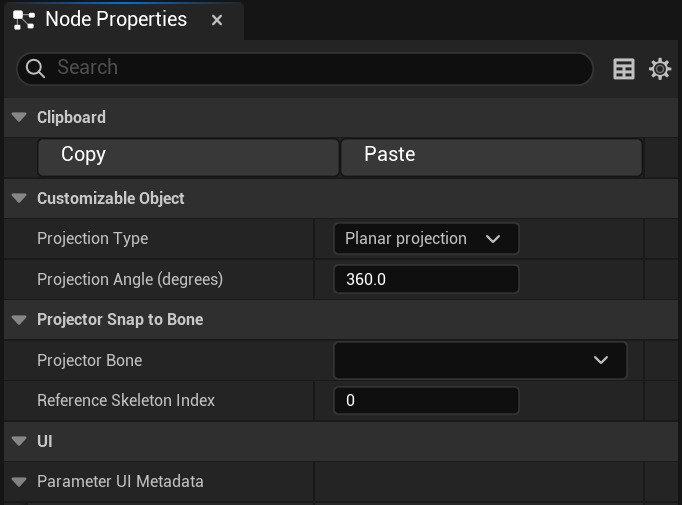682x505 pixels.
Task: Open the property matrix table icon
Action: pyautogui.click(x=624, y=69)
